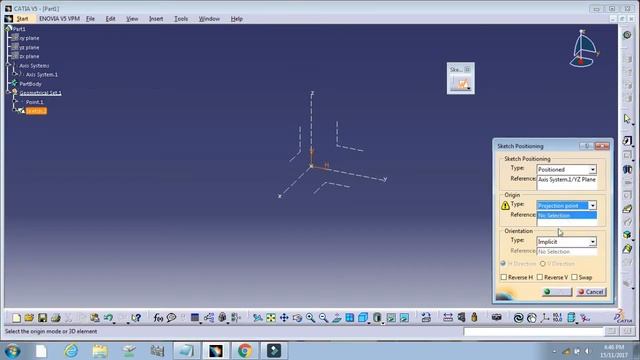The width and height of the screenshot is (640, 360).
Task: Open the Isometric View cube icon
Action: tap(363, 318)
